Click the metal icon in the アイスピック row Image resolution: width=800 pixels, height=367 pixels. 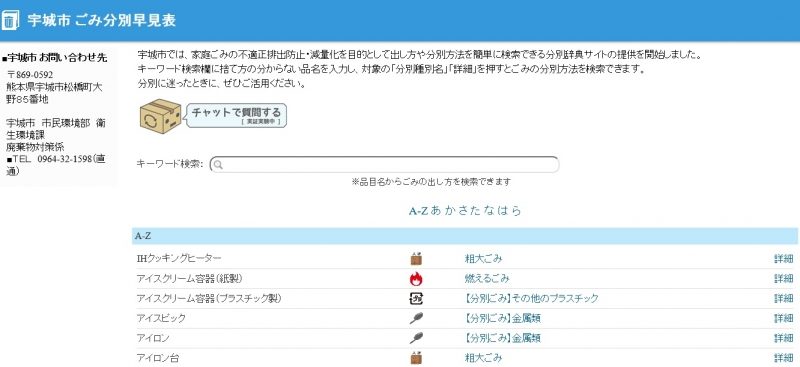[x=416, y=319]
